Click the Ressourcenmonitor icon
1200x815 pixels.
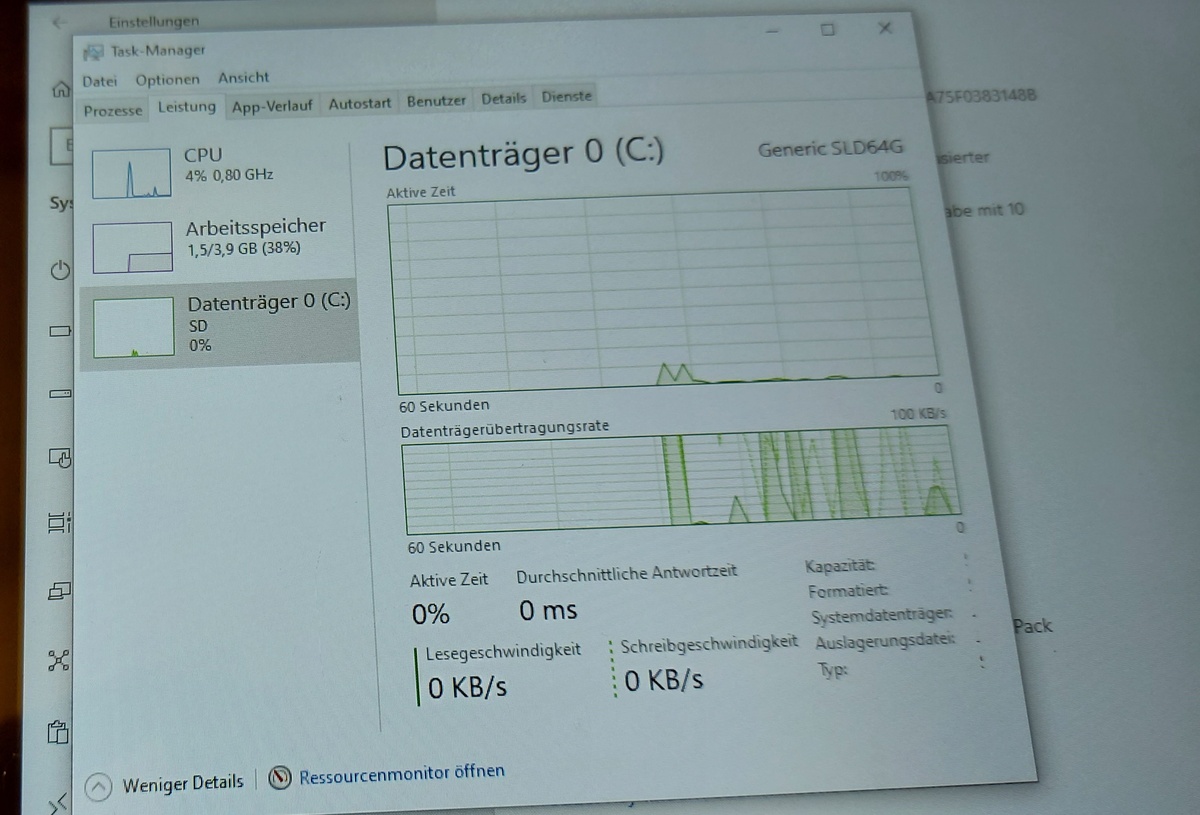click(x=280, y=777)
